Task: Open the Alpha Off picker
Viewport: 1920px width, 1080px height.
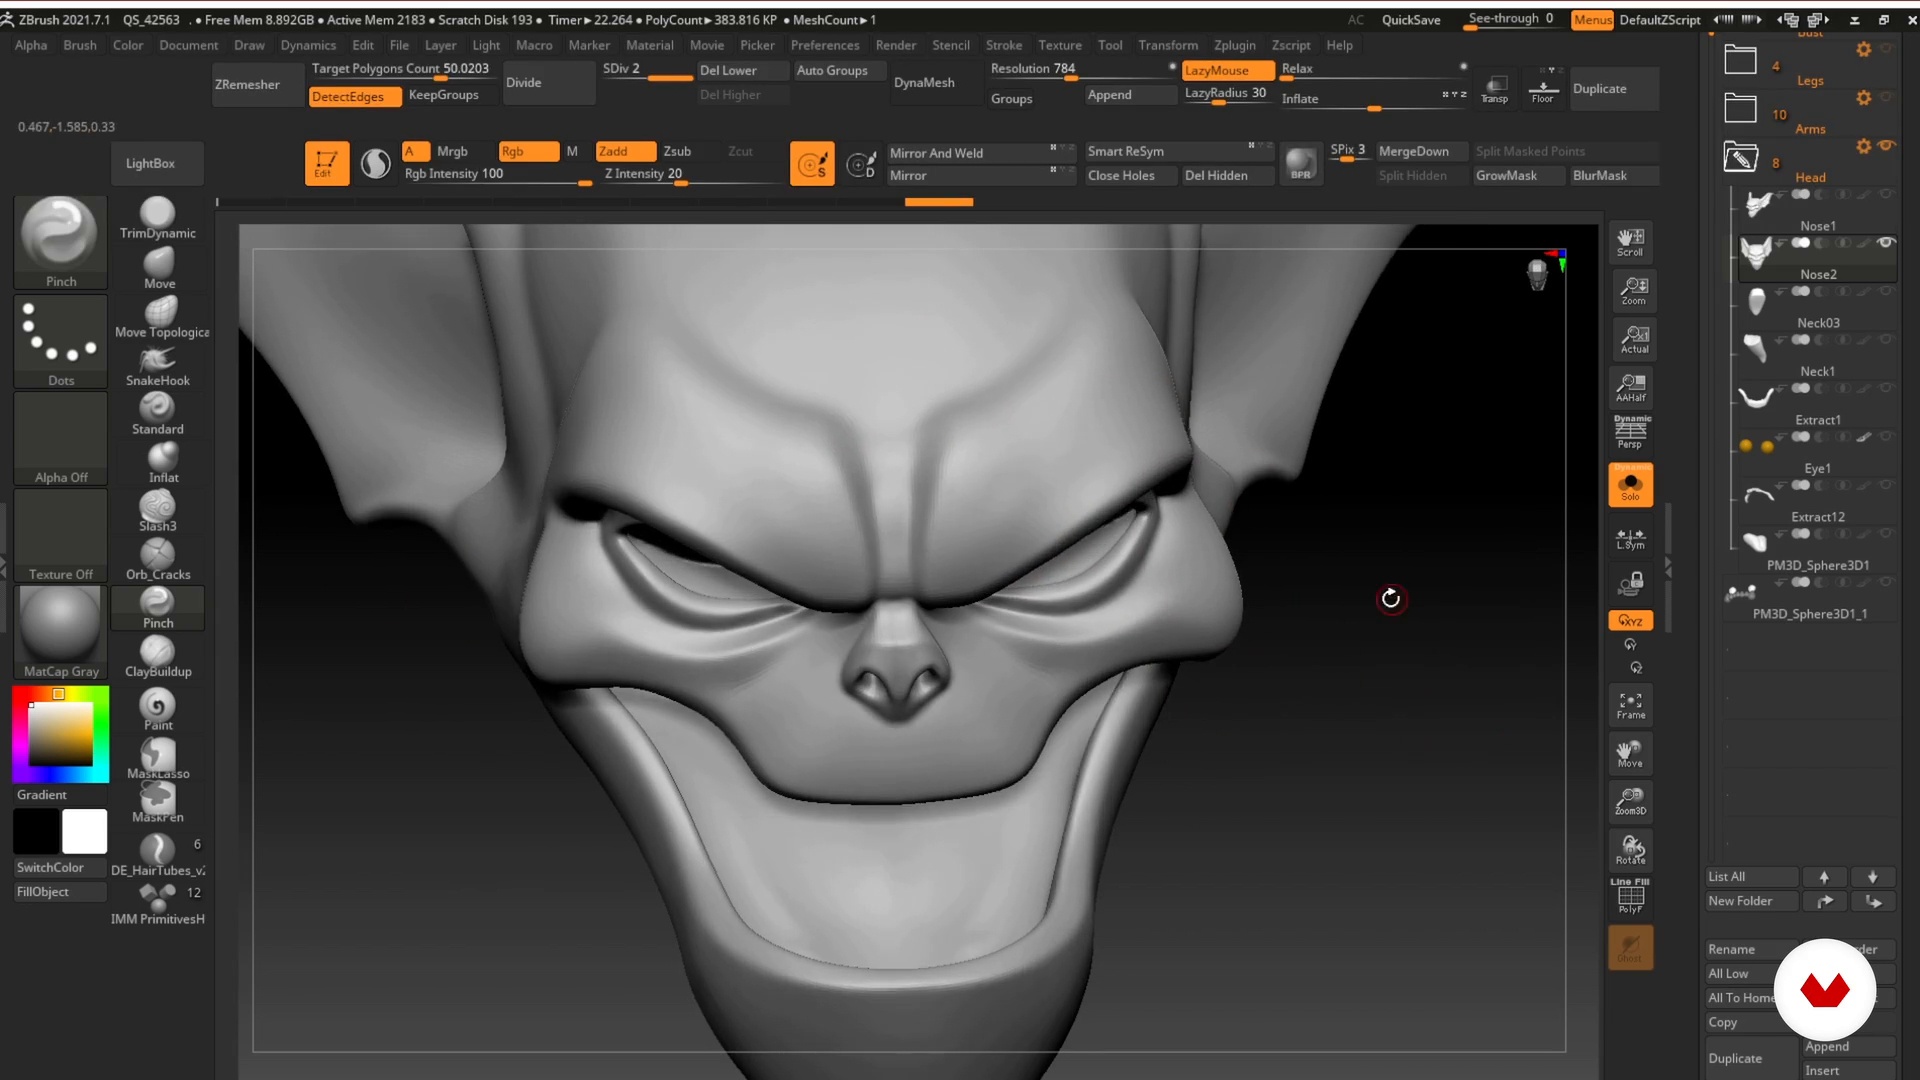Action: pyautogui.click(x=60, y=438)
